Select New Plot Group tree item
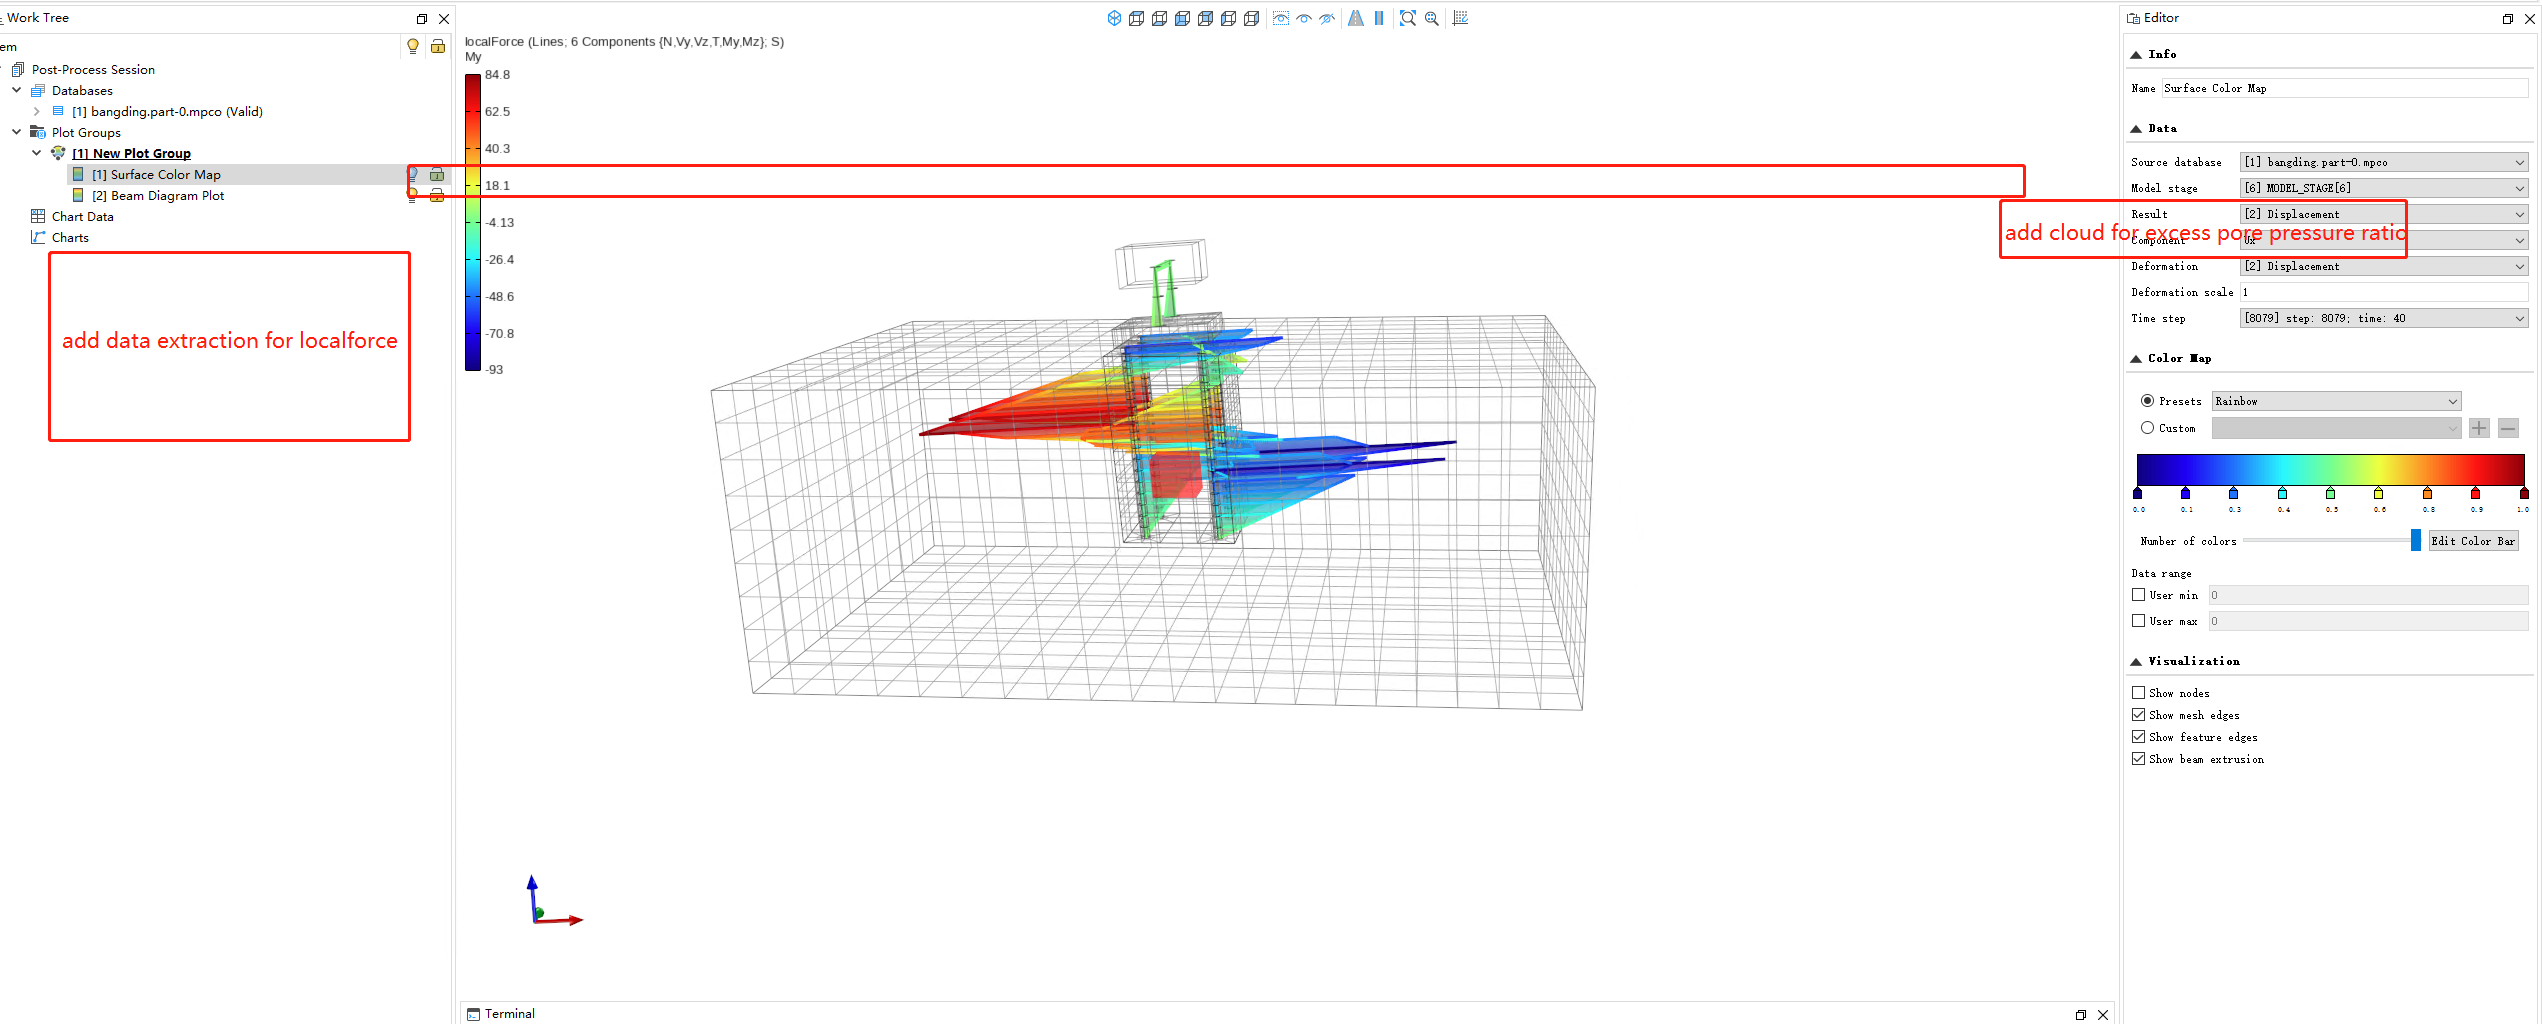Screen dimensions: 2542x1024 [131, 153]
